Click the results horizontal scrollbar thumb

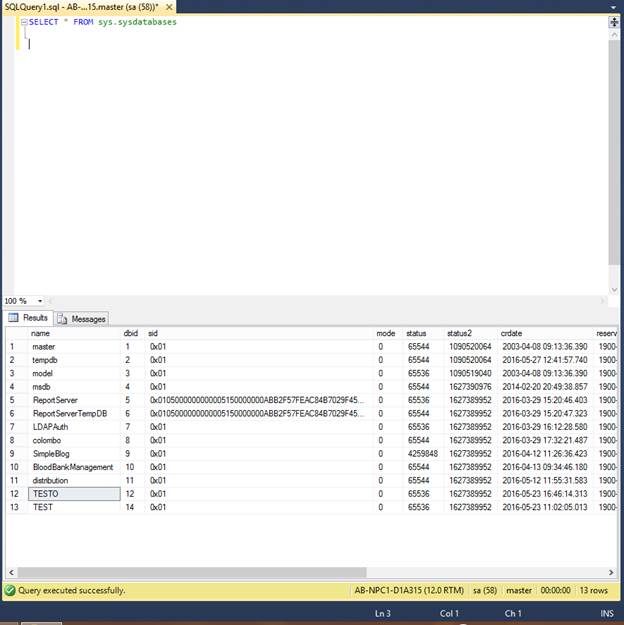click(x=192, y=572)
